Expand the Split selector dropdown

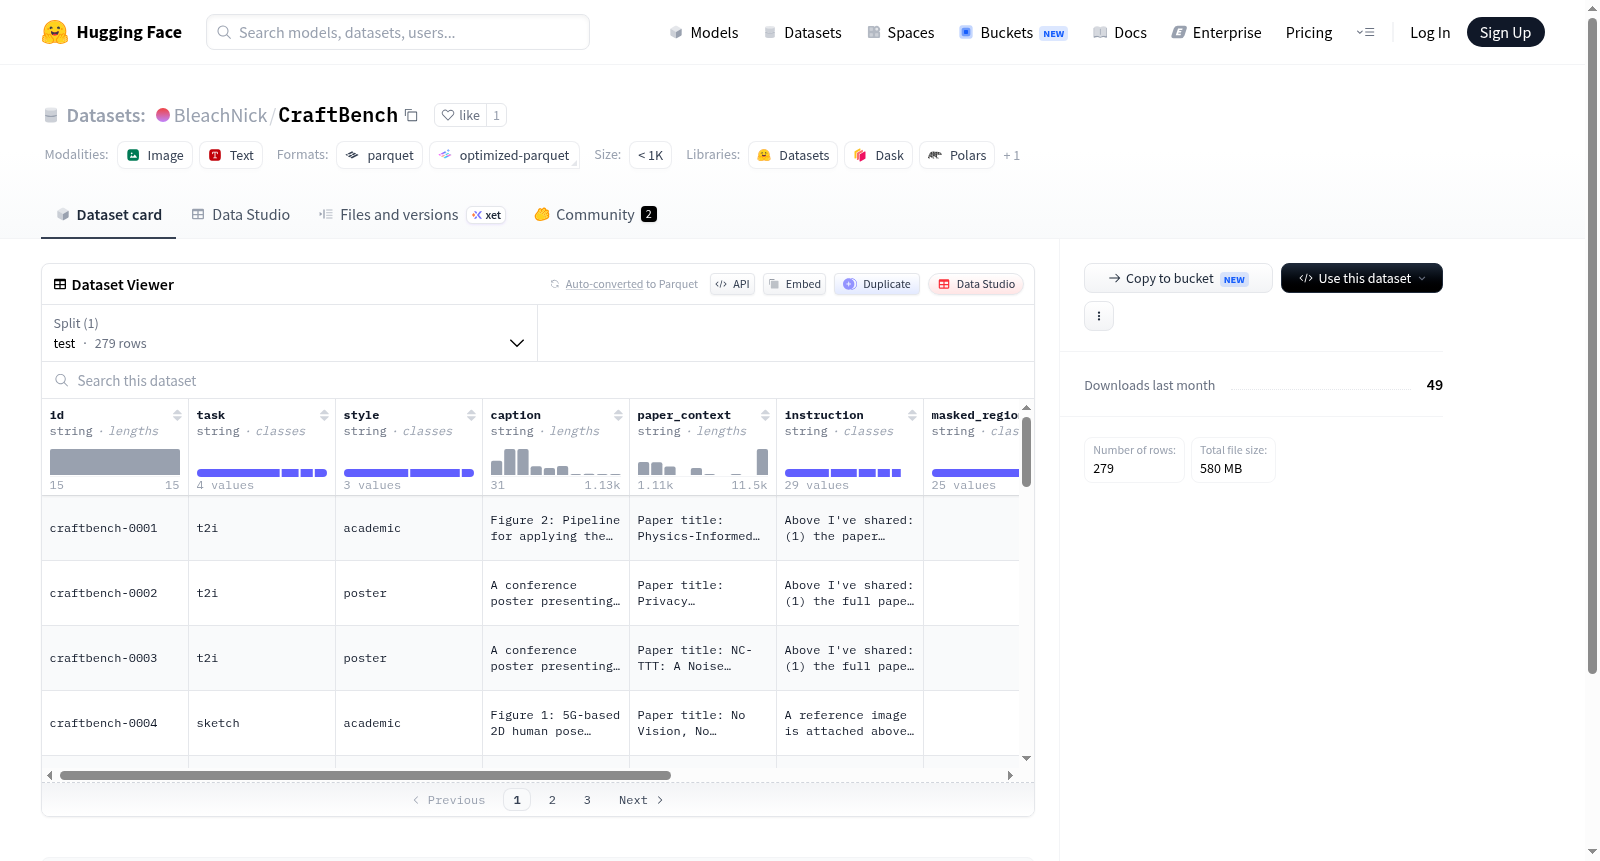coord(289,333)
